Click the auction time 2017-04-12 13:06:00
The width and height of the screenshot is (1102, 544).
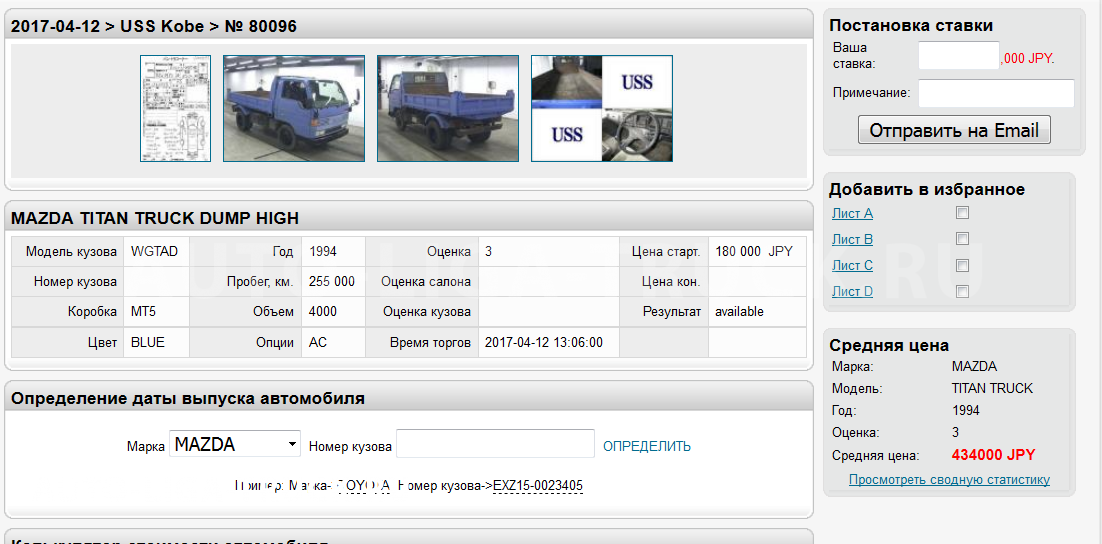coord(544,343)
